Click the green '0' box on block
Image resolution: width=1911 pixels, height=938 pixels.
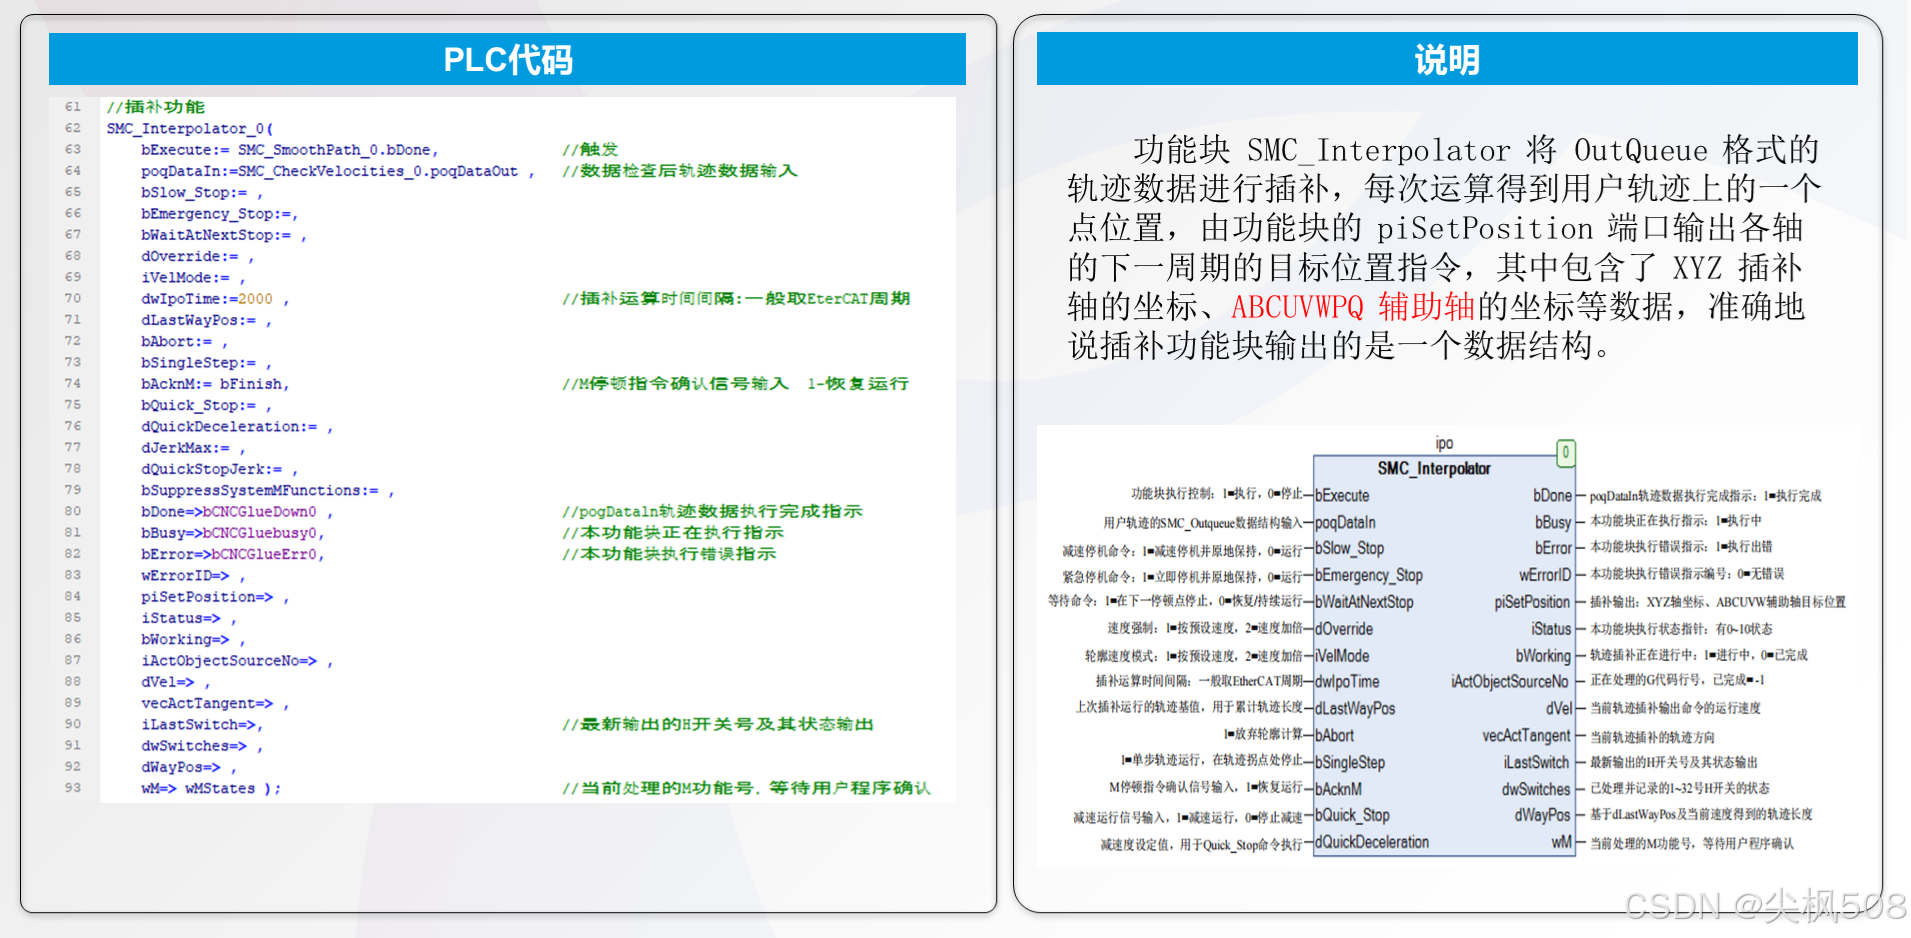[x=1566, y=453]
